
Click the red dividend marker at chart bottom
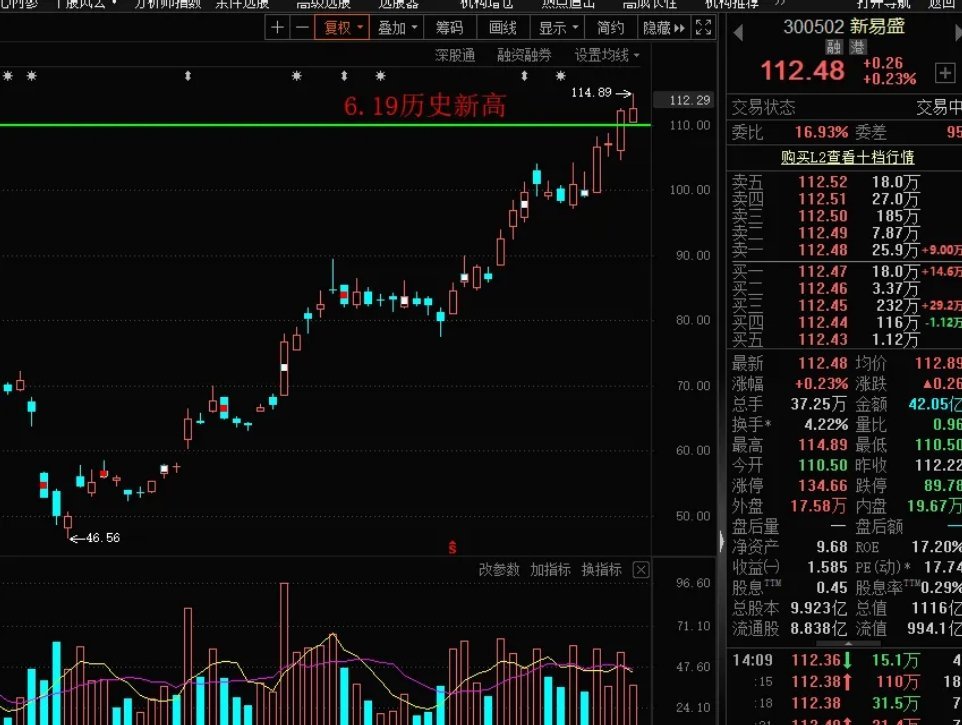452,547
